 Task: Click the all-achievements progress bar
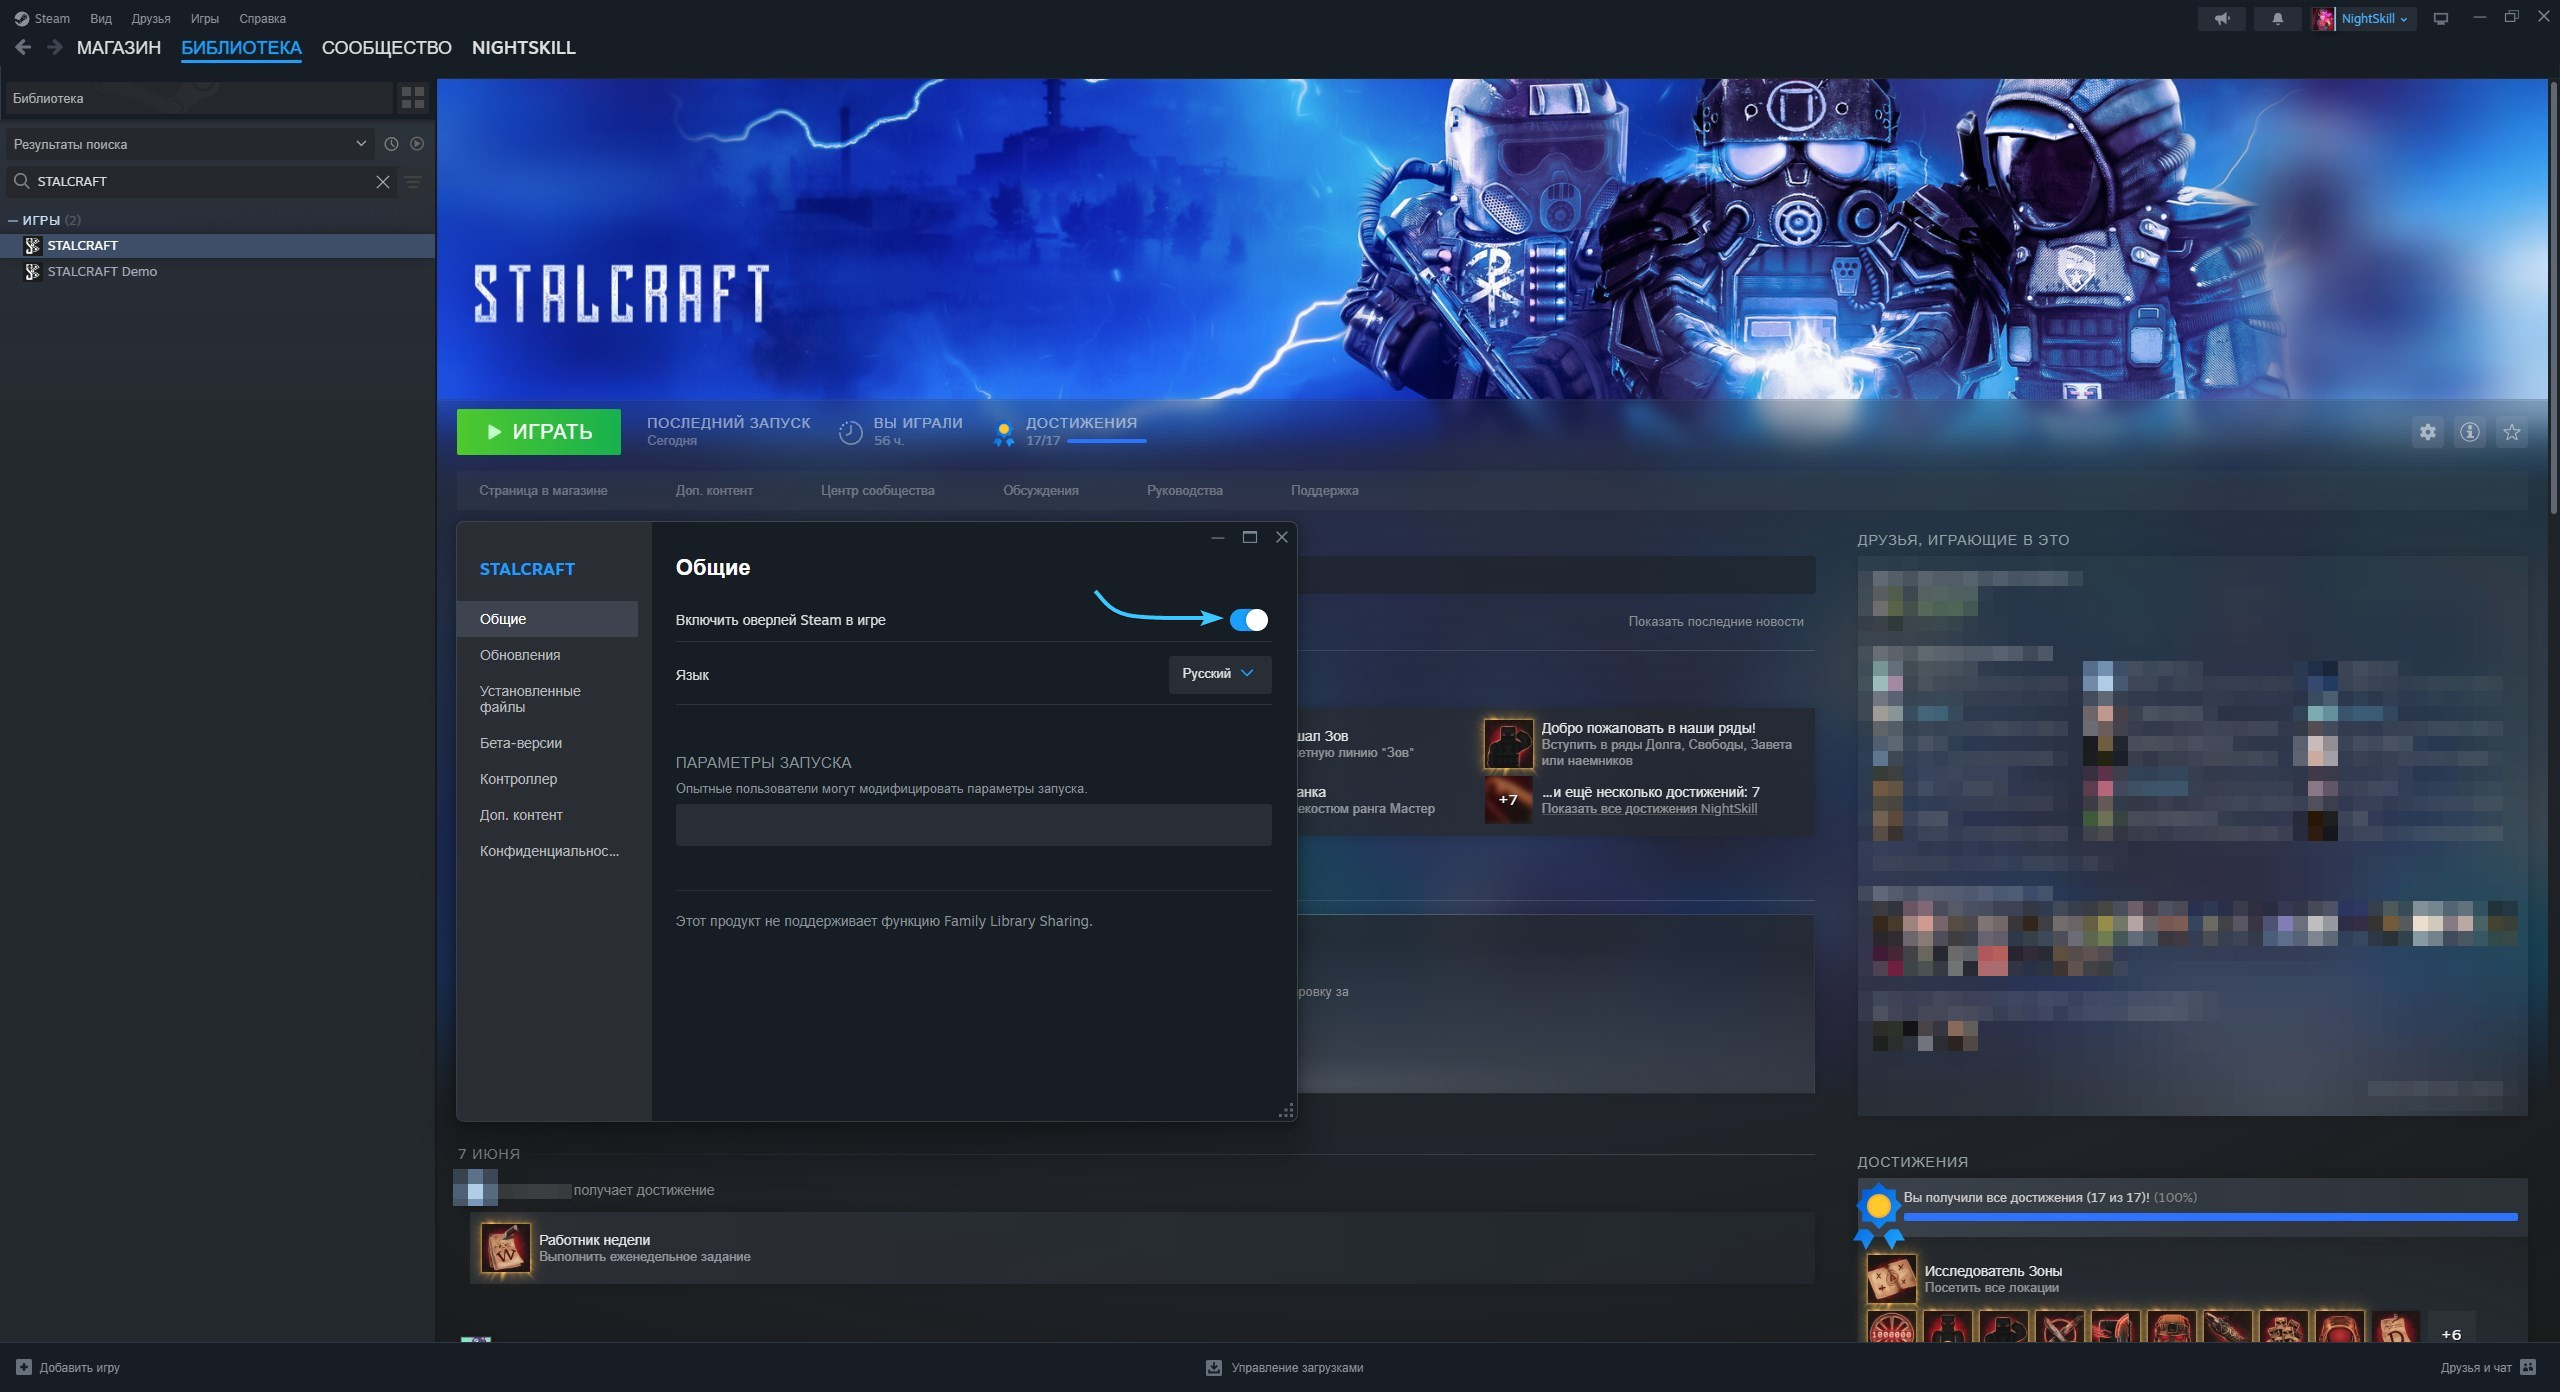point(2210,1217)
